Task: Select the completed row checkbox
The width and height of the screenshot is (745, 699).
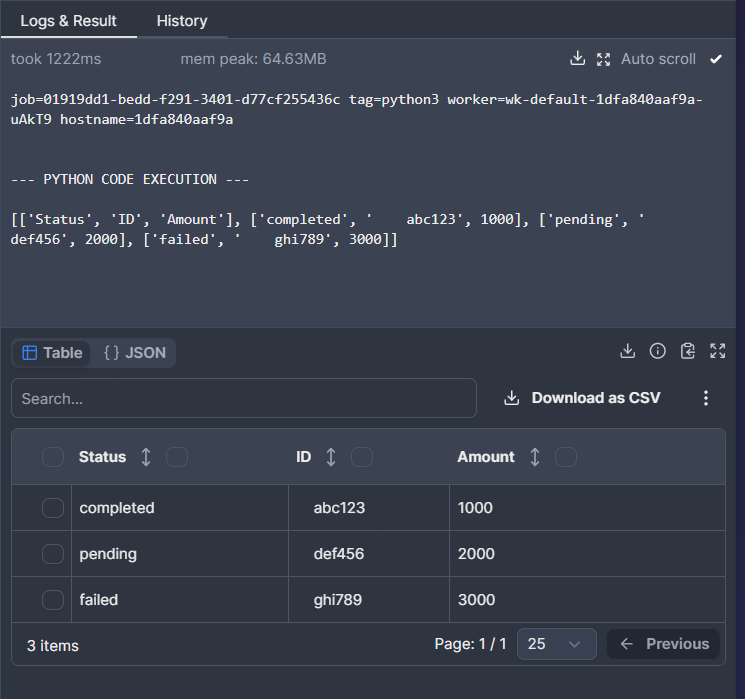Action: click(x=53, y=508)
